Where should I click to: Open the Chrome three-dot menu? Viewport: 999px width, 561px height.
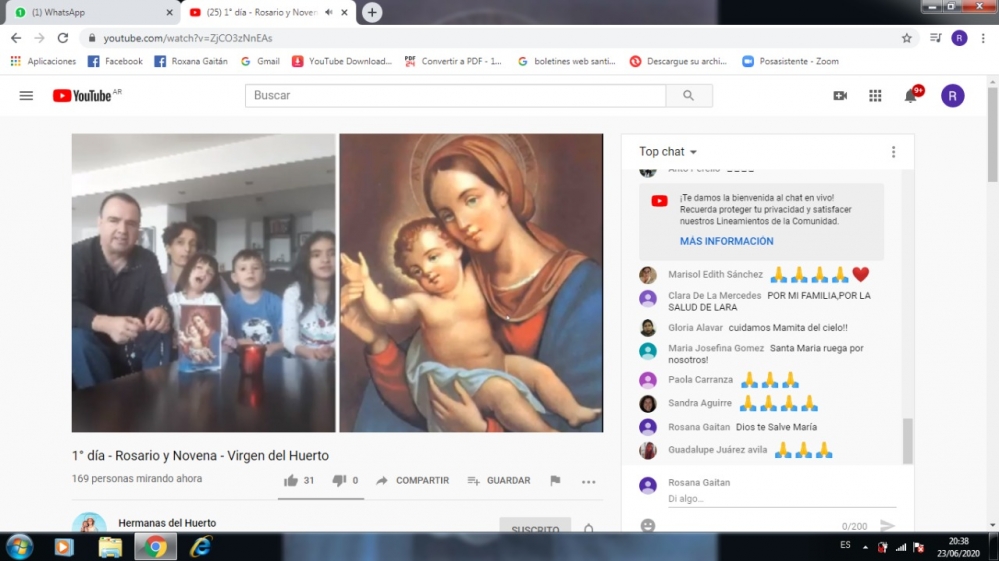[983, 38]
